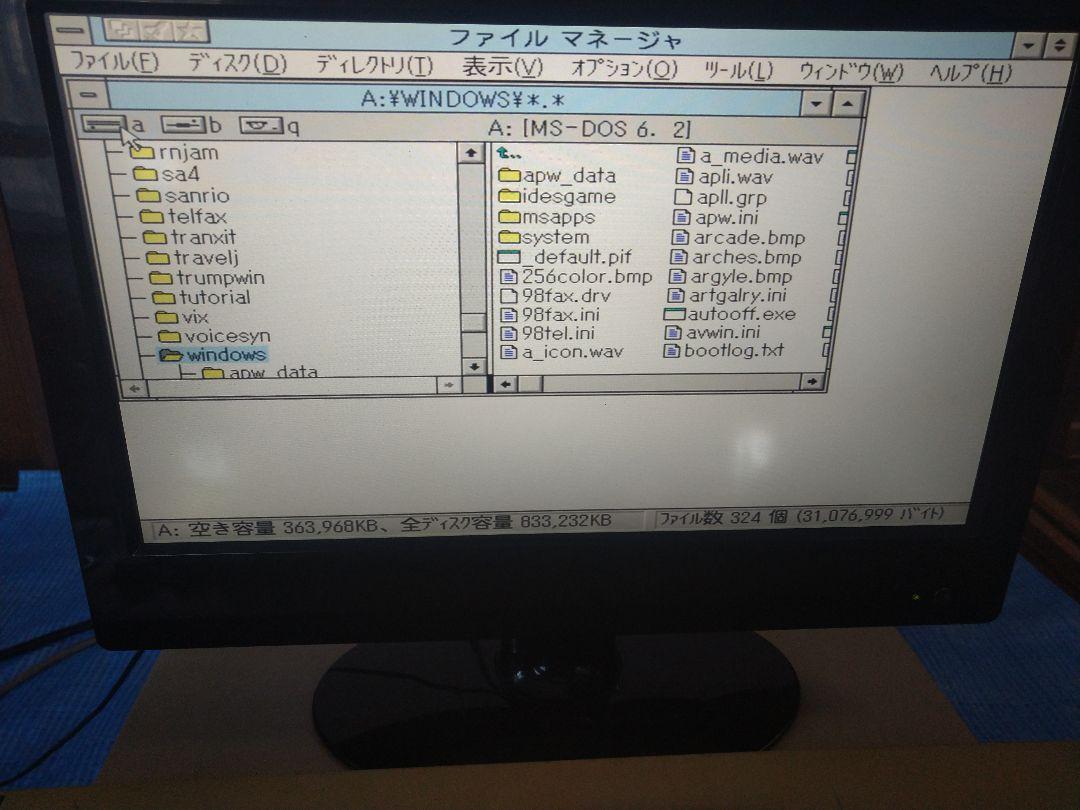Open the ツール(L) menu

tap(738, 70)
